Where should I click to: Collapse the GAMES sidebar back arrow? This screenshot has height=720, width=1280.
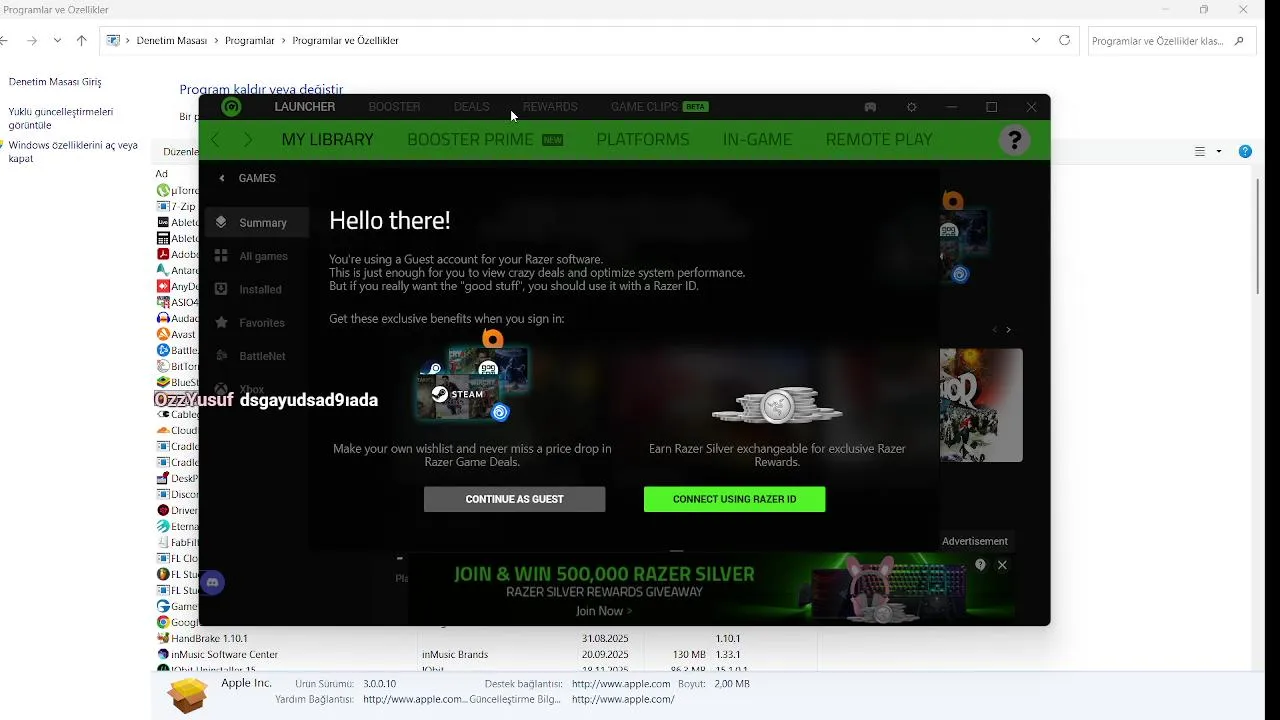(222, 178)
